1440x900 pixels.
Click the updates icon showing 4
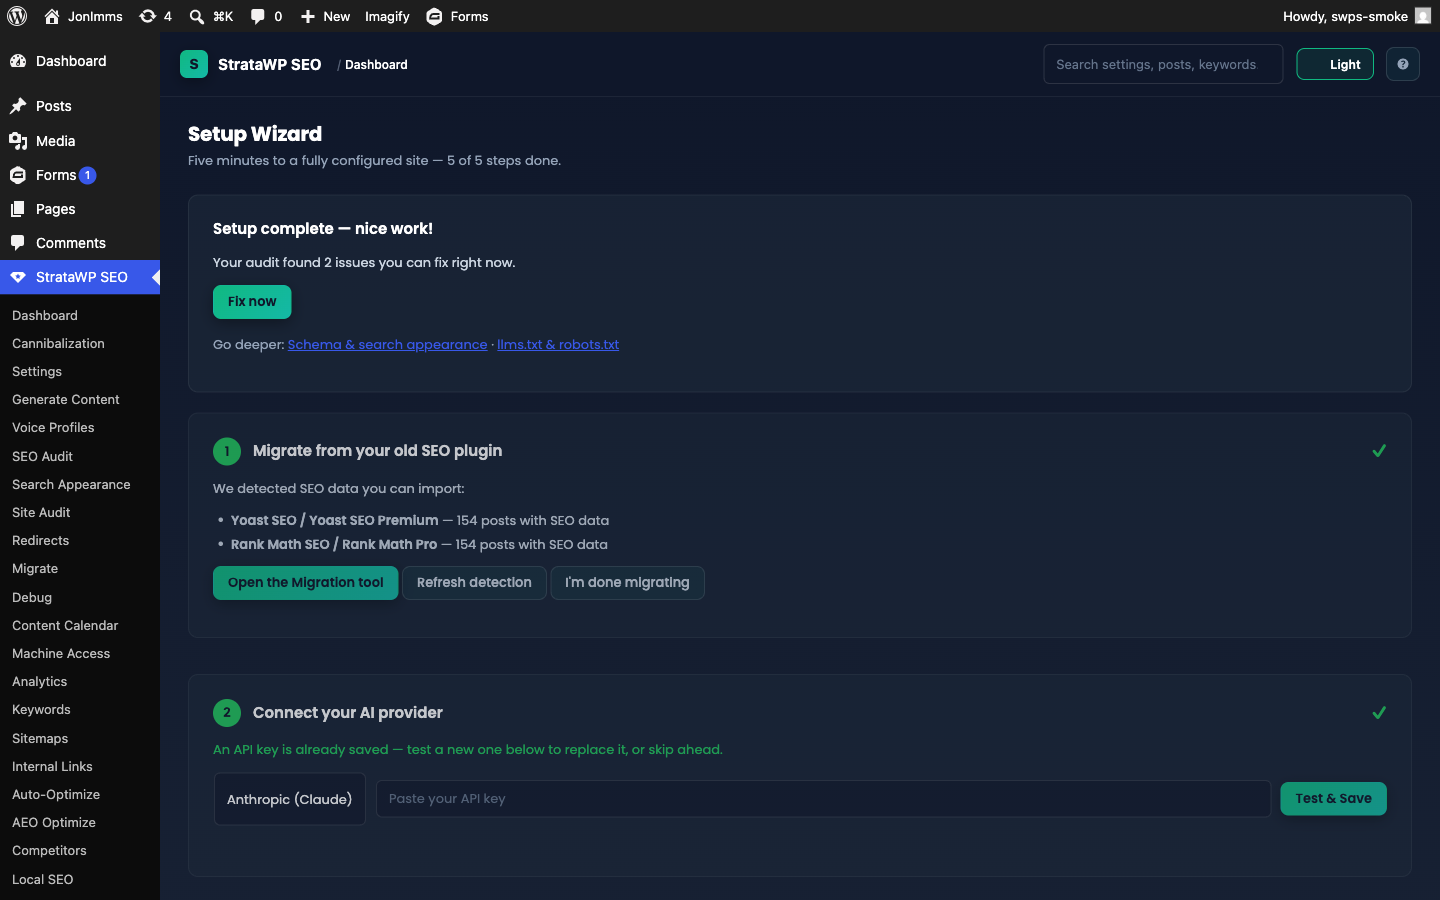(147, 16)
